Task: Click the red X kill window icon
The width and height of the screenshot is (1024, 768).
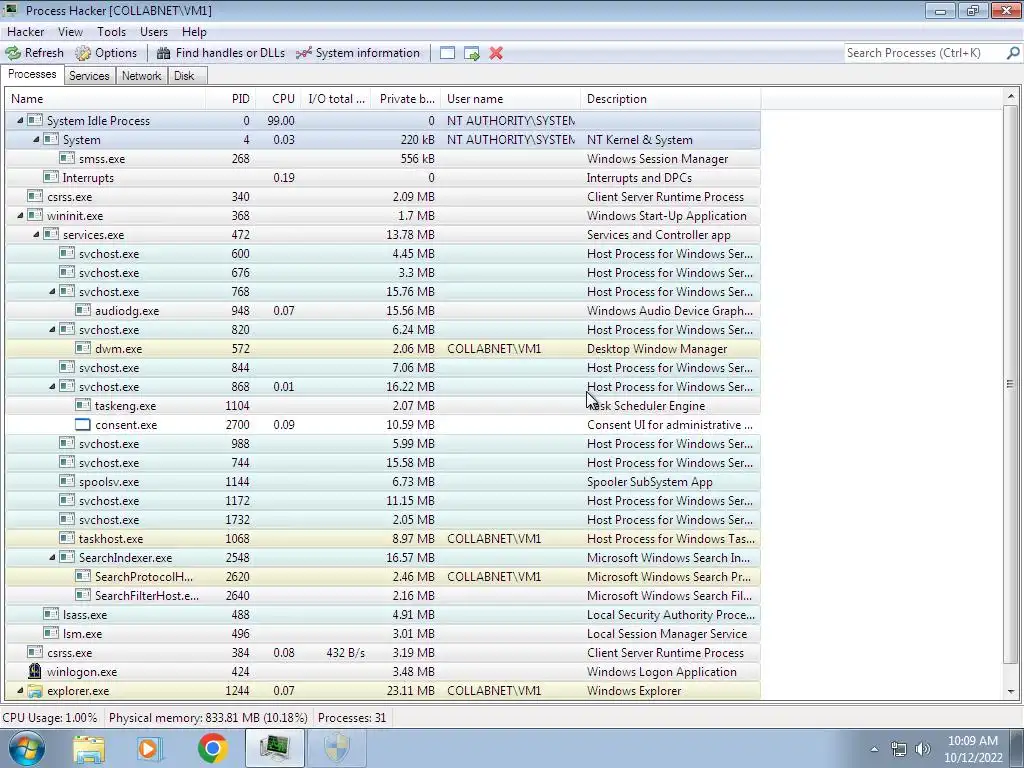Action: pos(496,53)
